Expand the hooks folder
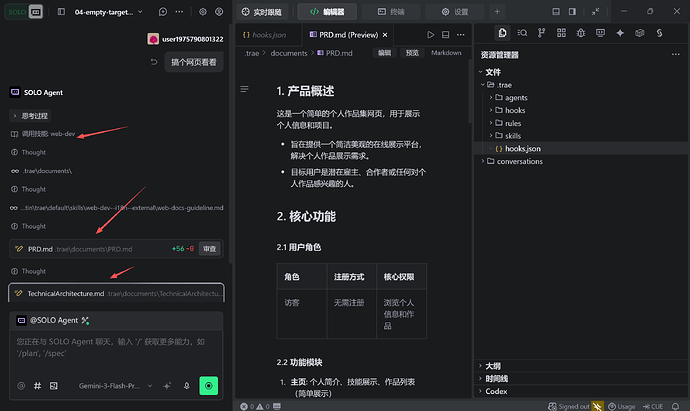The width and height of the screenshot is (690, 411). (581, 110)
